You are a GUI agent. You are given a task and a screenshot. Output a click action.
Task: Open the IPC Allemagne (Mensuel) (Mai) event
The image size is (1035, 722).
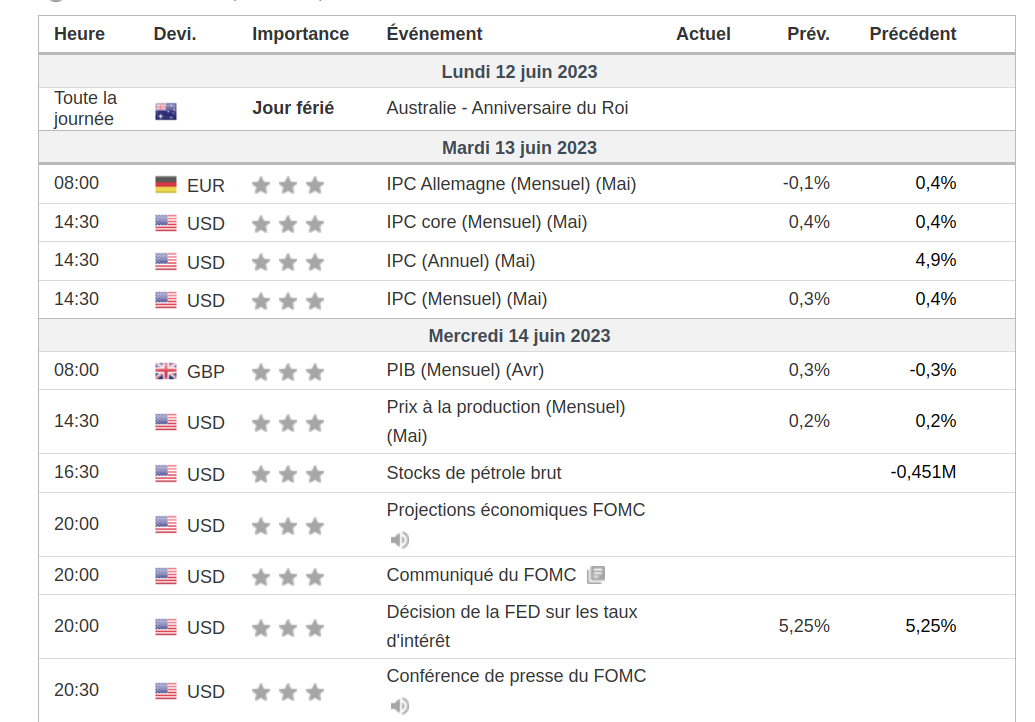click(x=511, y=184)
